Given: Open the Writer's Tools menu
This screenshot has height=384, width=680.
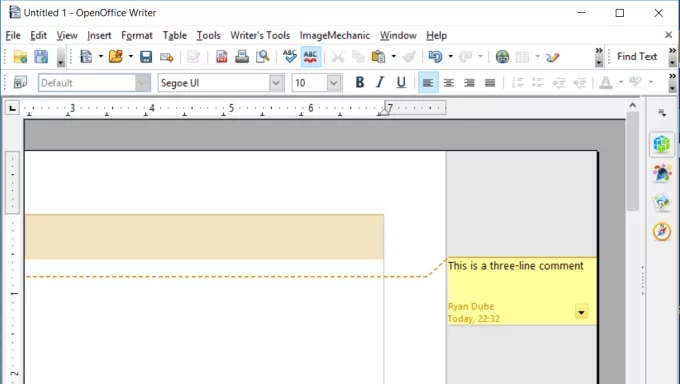Looking at the screenshot, I should tap(260, 36).
